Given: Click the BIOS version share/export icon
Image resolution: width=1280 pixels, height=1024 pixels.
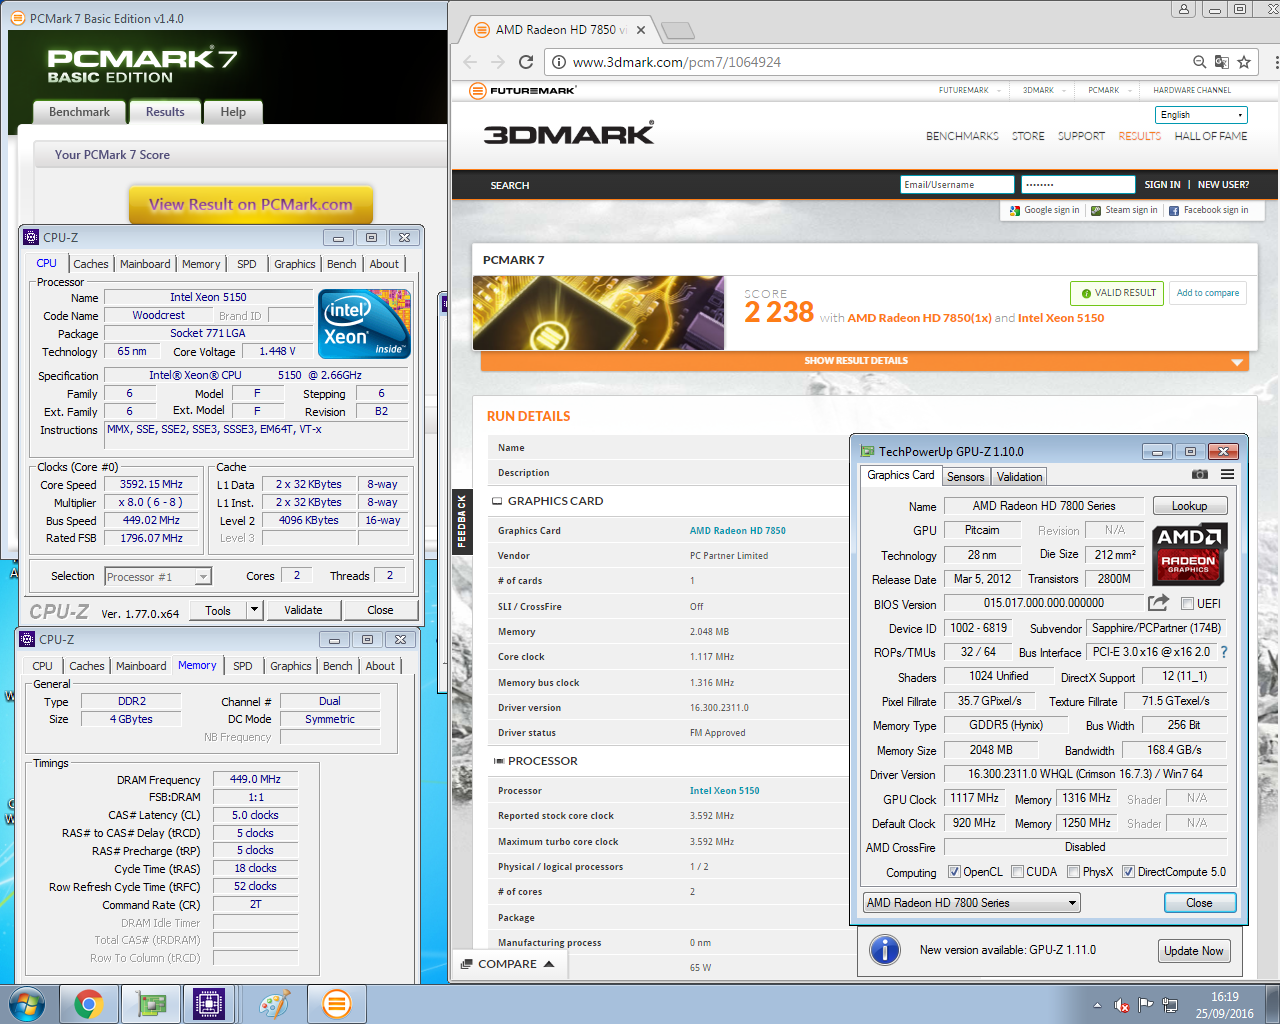Looking at the screenshot, I should point(1158,602).
